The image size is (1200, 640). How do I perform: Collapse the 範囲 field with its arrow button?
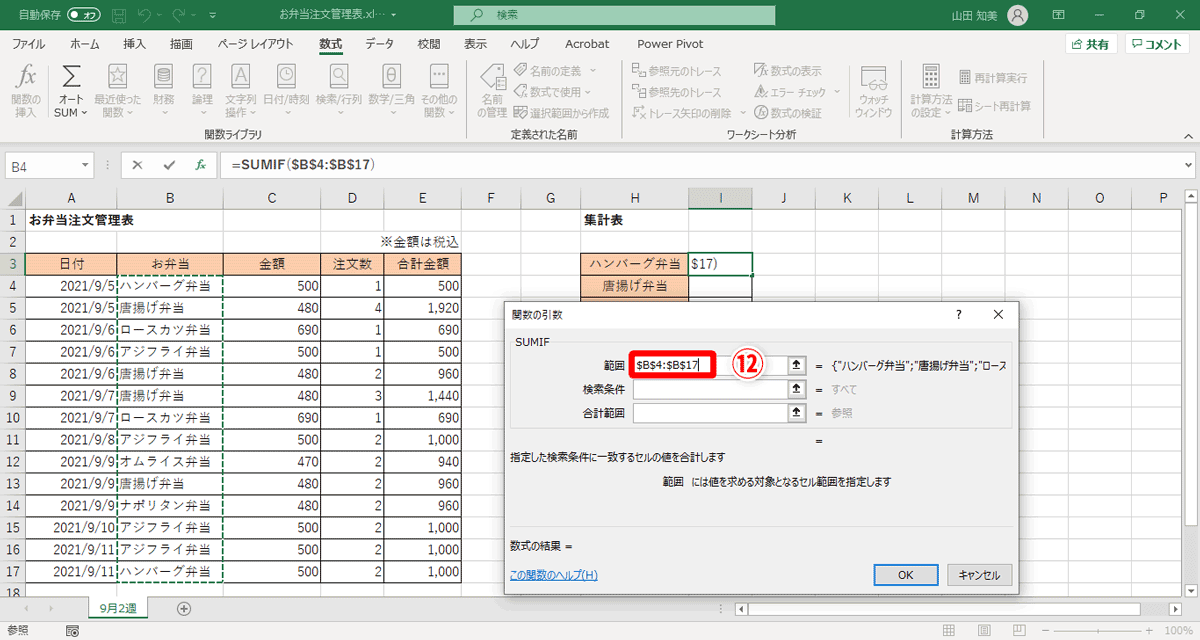click(x=796, y=365)
